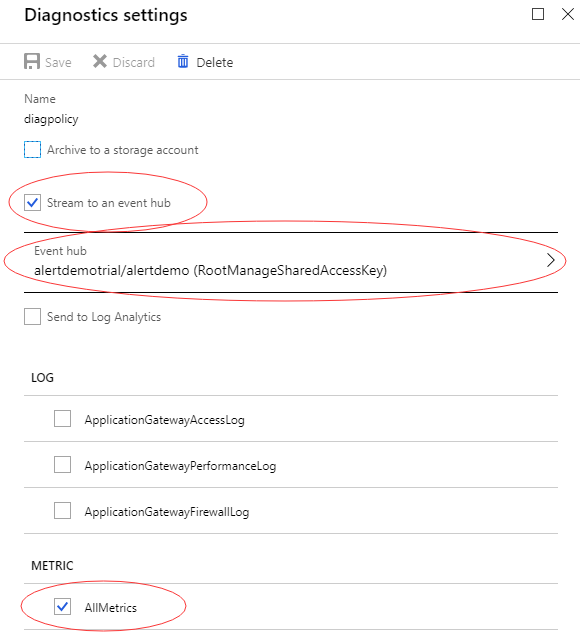
Task: Enable Send to Log Analytics checkbox
Action: coord(32,316)
